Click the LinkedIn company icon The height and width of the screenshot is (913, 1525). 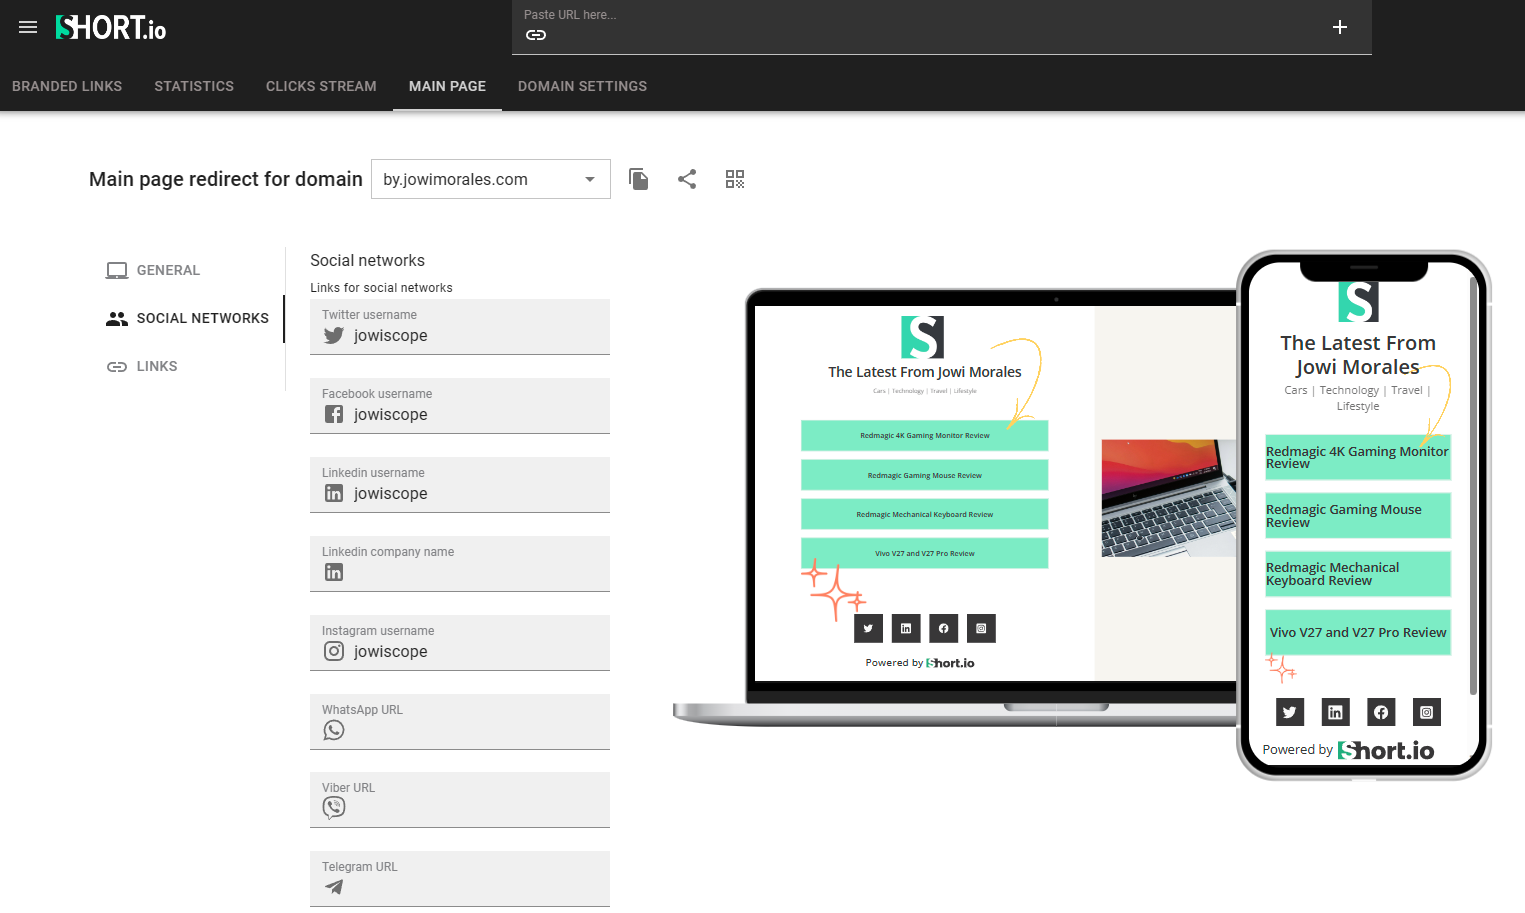(x=334, y=572)
